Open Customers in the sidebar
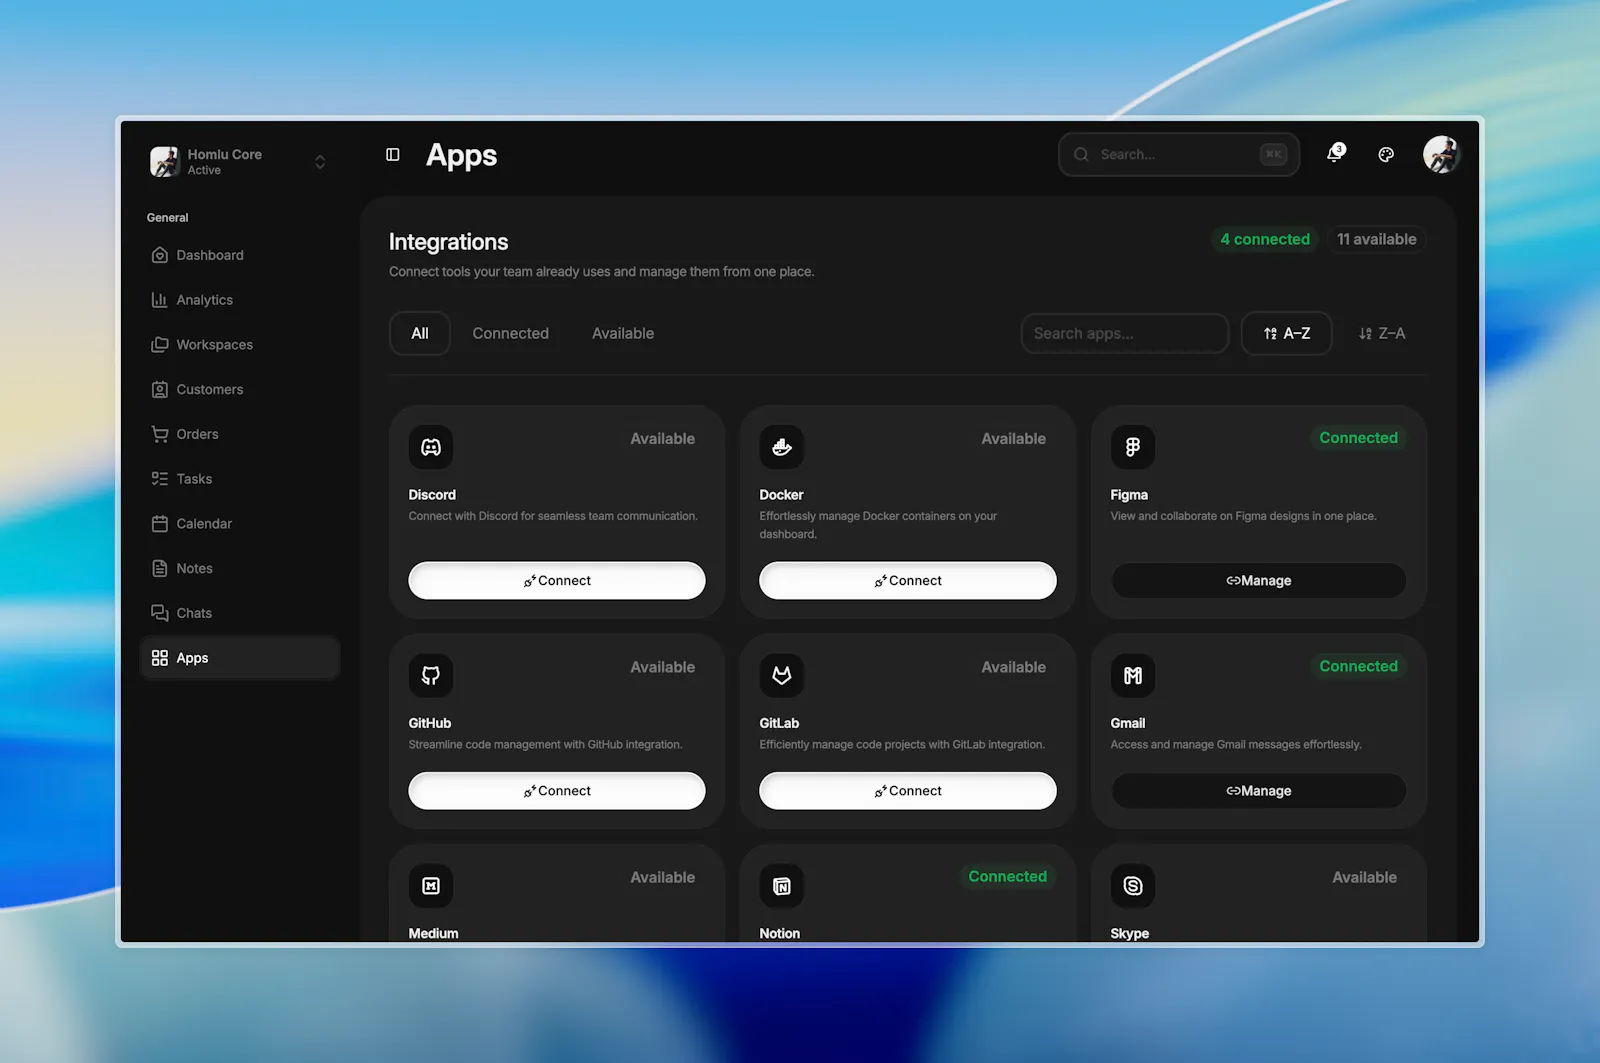1600x1063 pixels. tap(240, 390)
